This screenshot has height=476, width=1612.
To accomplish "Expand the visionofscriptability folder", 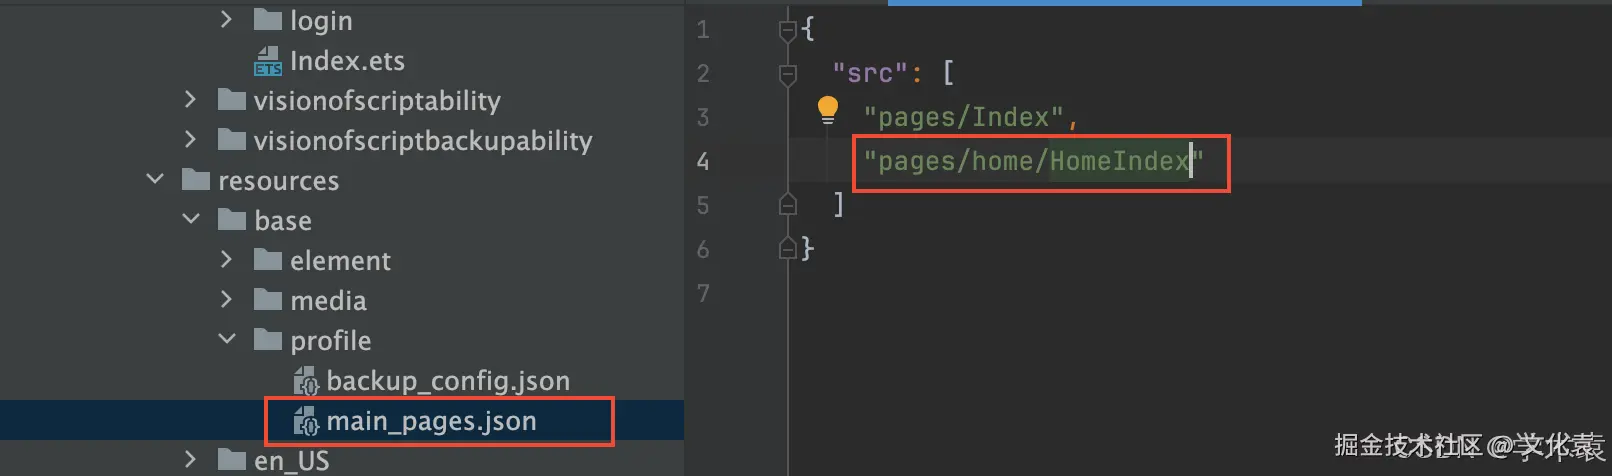I will [190, 100].
